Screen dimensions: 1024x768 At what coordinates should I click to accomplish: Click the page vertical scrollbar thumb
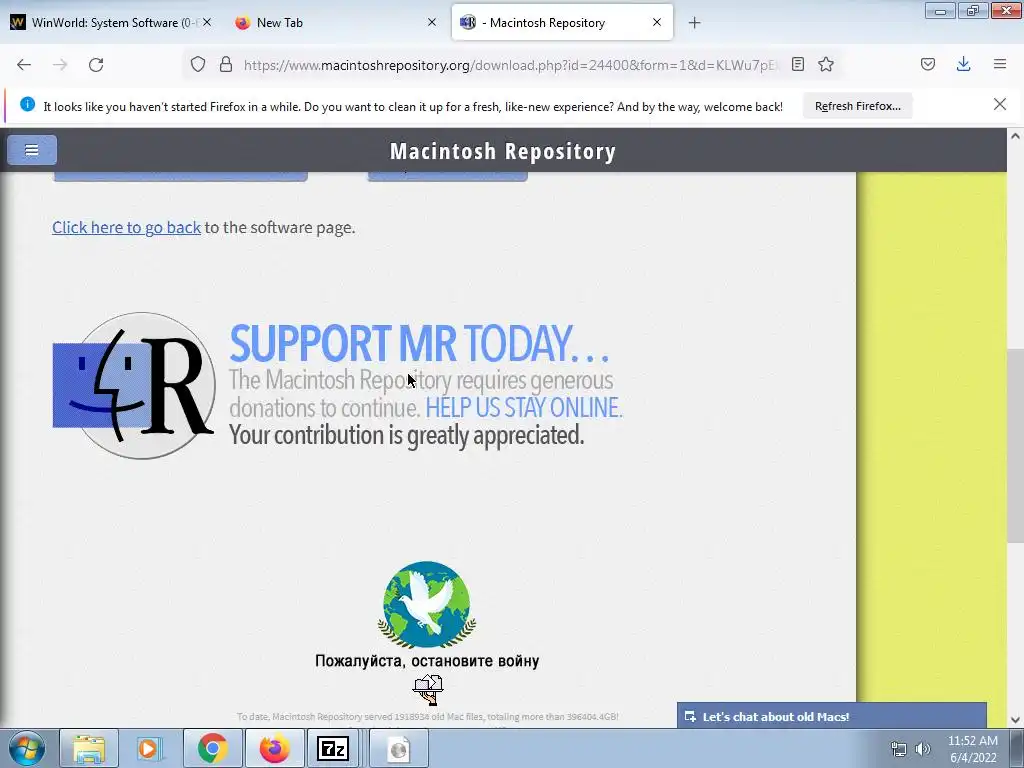pyautogui.click(x=1015, y=445)
